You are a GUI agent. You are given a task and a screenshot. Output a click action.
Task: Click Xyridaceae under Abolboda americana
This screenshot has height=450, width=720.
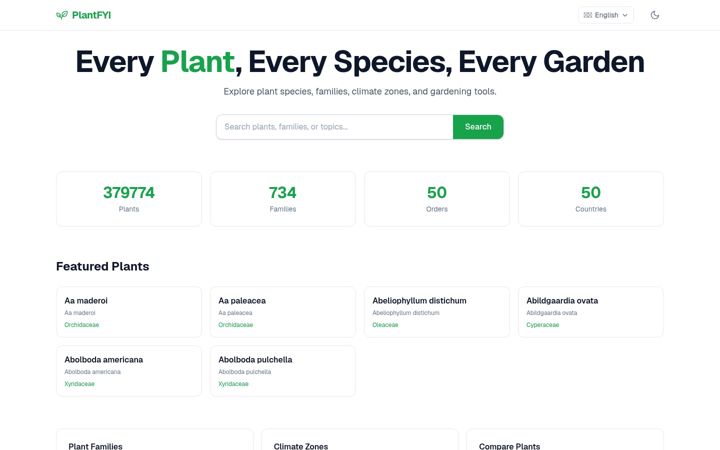click(79, 384)
